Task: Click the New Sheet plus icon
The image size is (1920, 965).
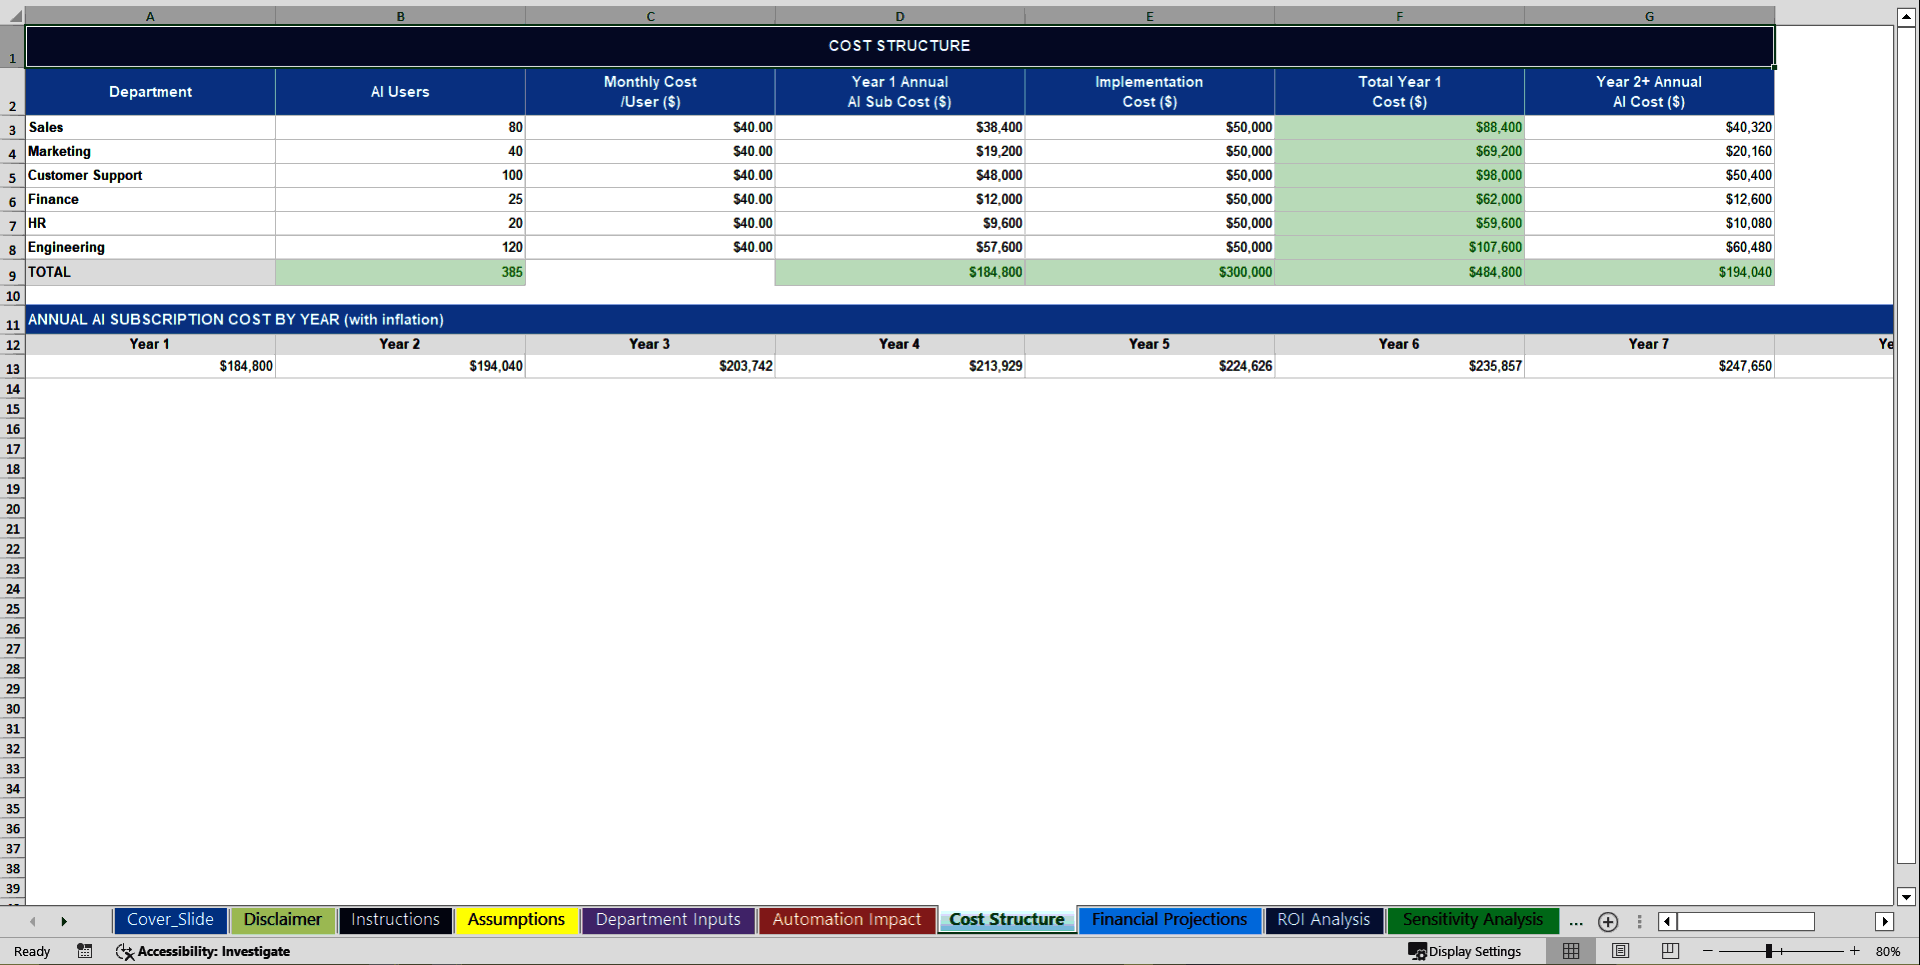Action: click(x=1608, y=921)
